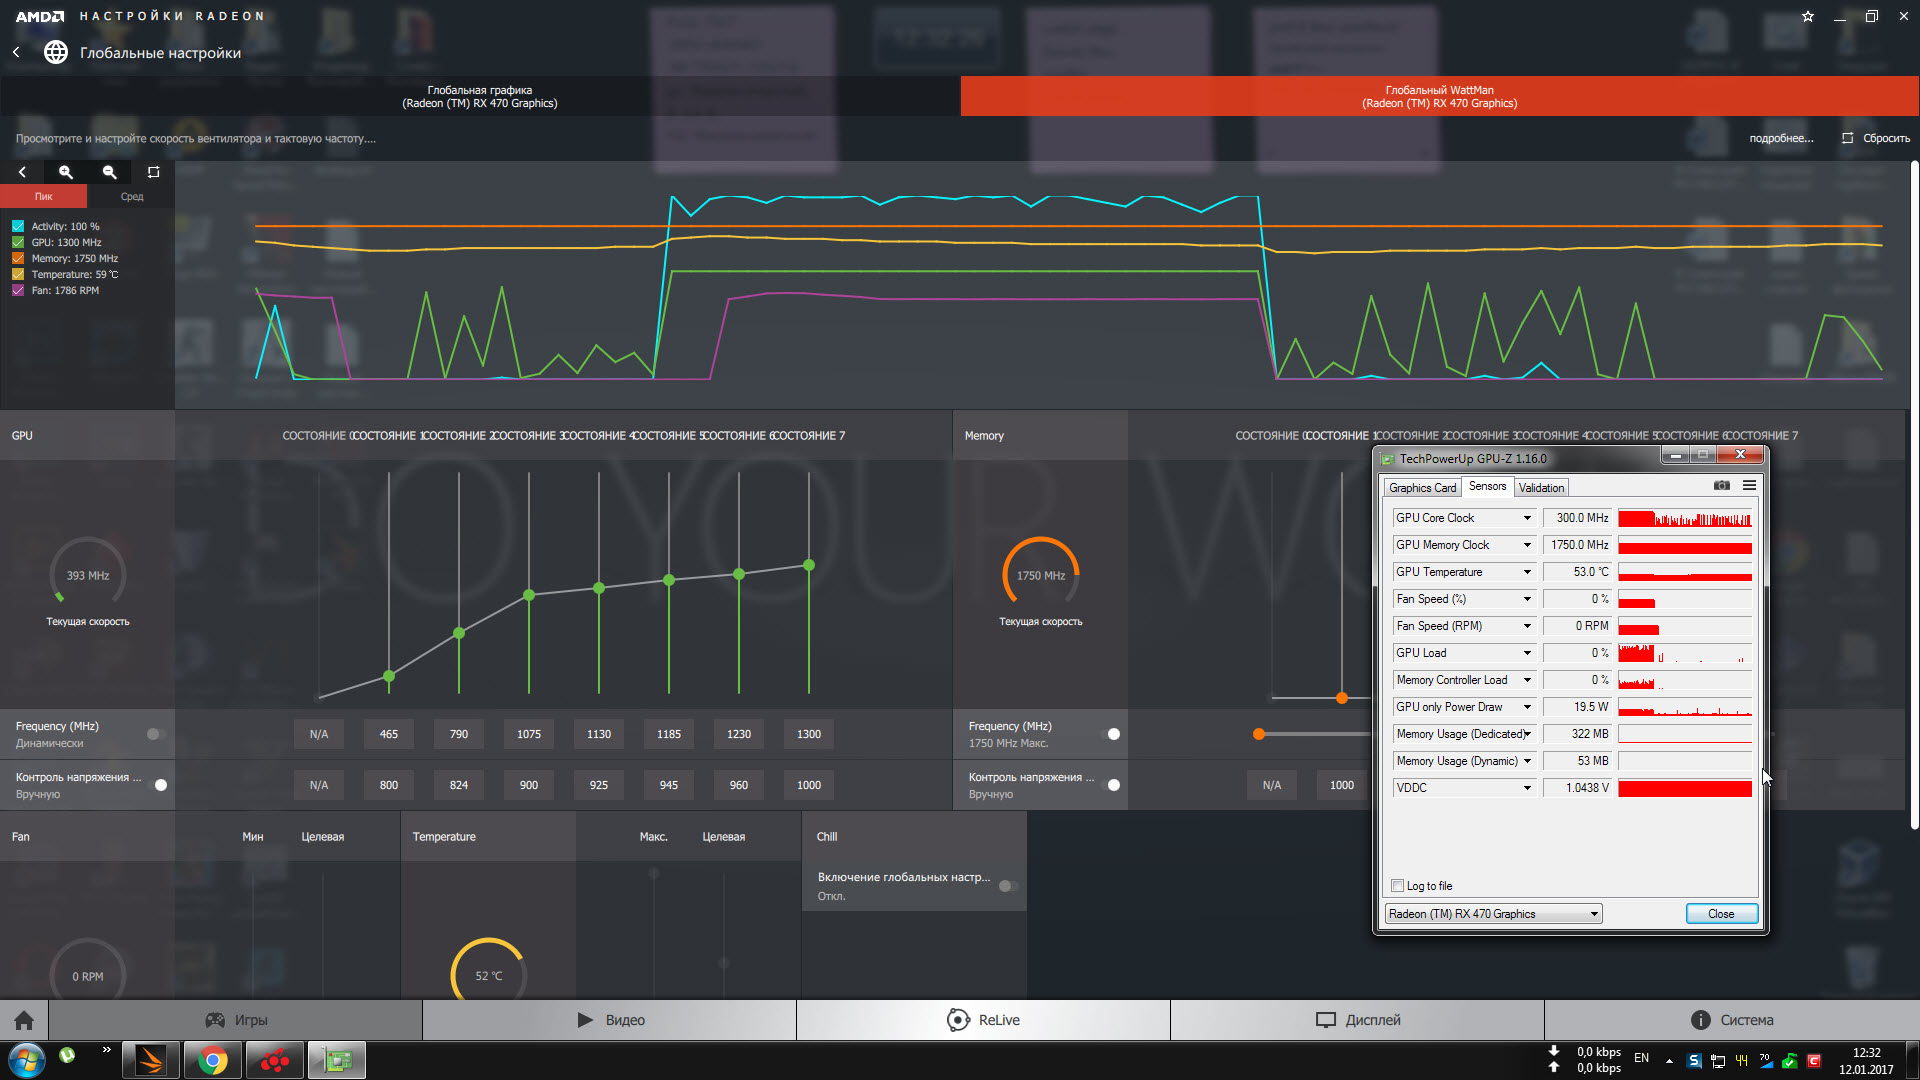
Task: Toggle the Activity graph legend checkbox
Action: [18, 227]
